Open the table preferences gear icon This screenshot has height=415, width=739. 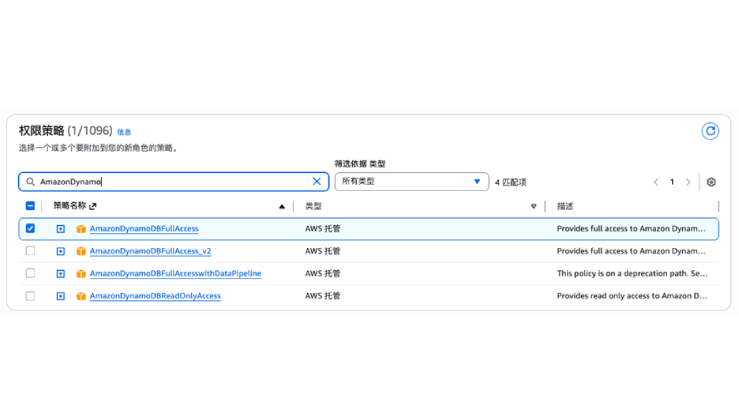point(711,182)
